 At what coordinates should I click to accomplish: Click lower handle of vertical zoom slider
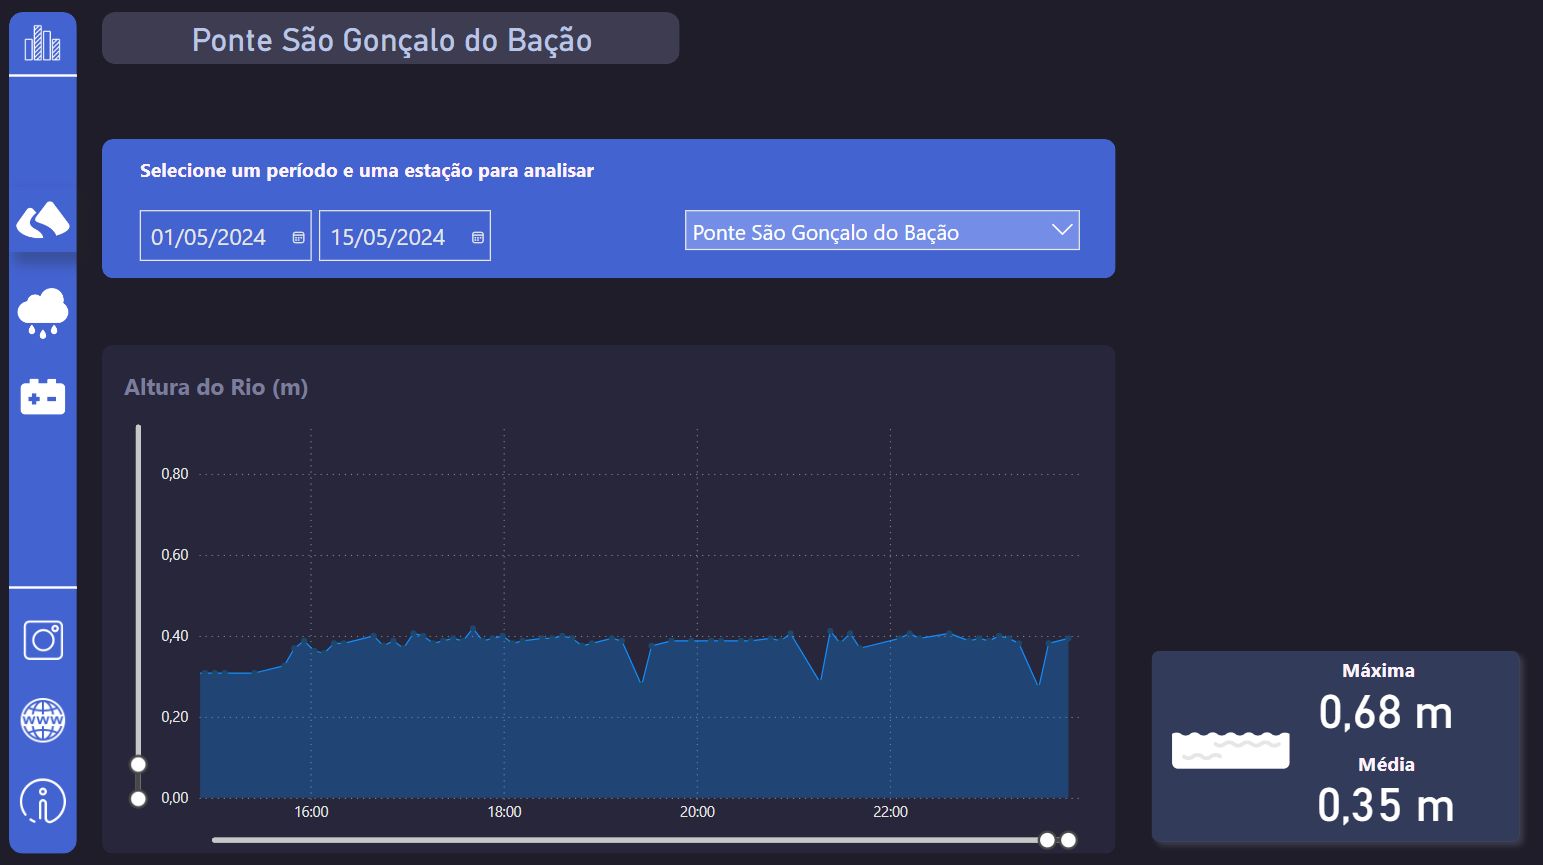click(139, 798)
